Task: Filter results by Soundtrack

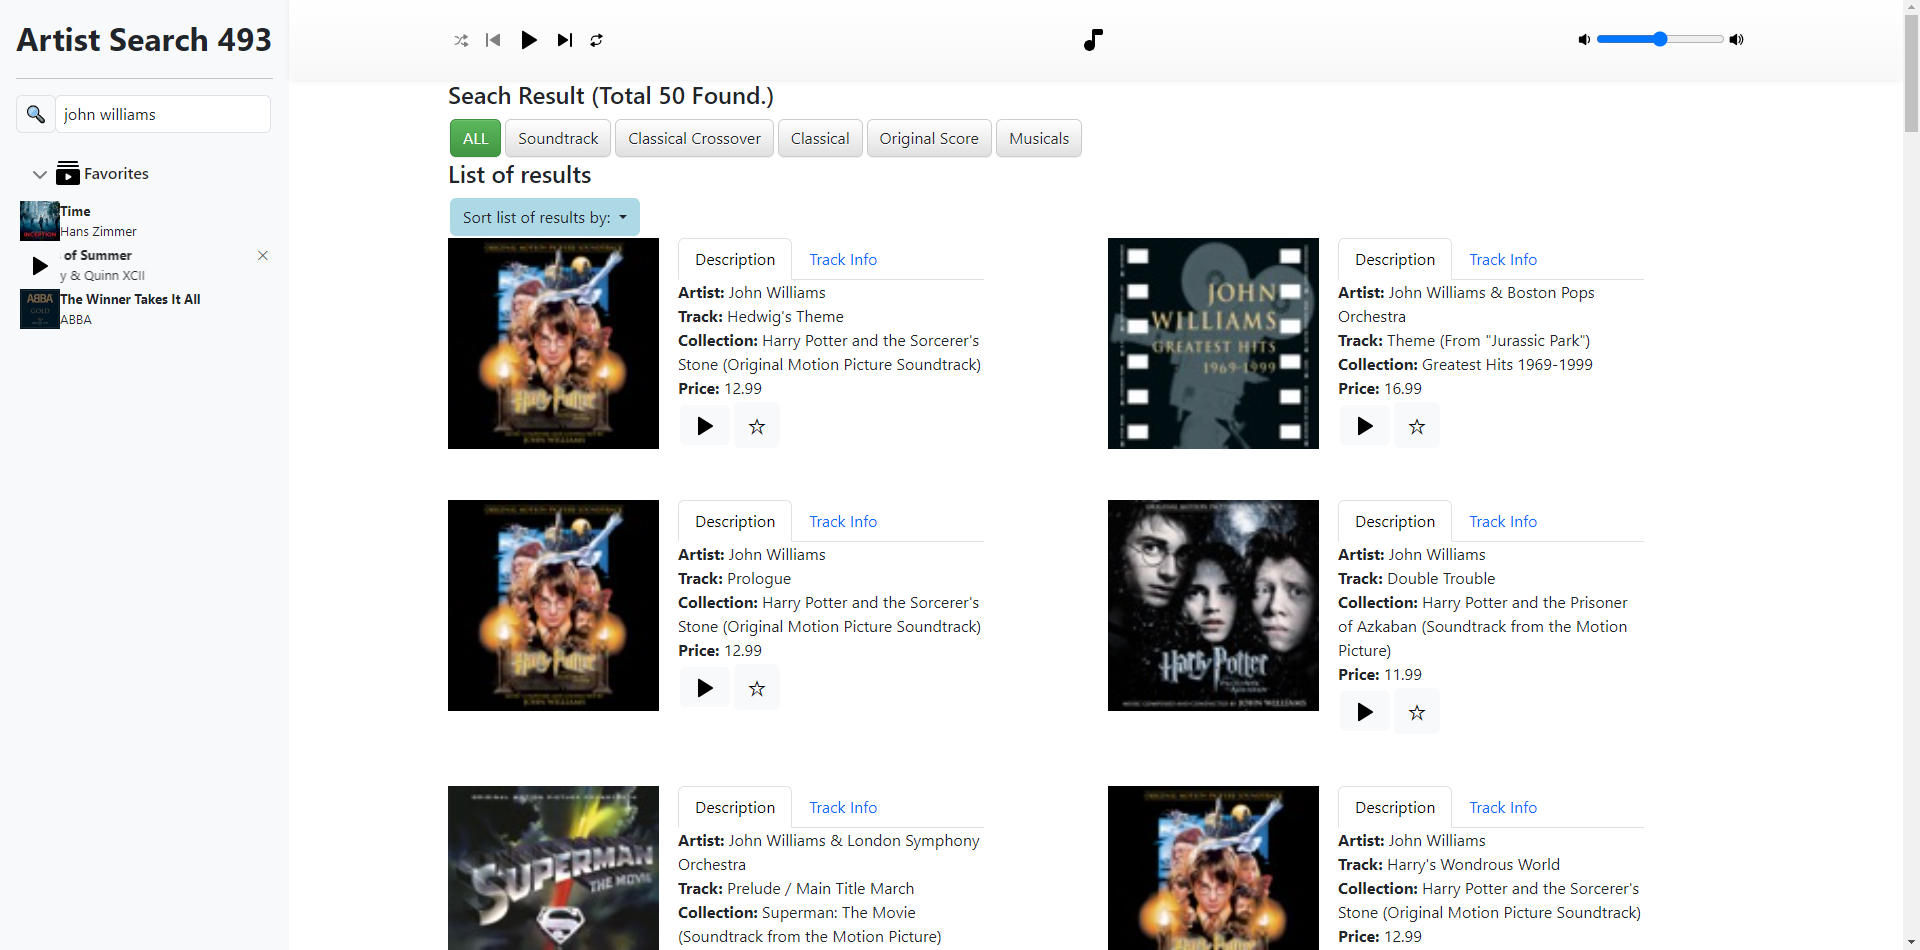Action: pos(558,138)
